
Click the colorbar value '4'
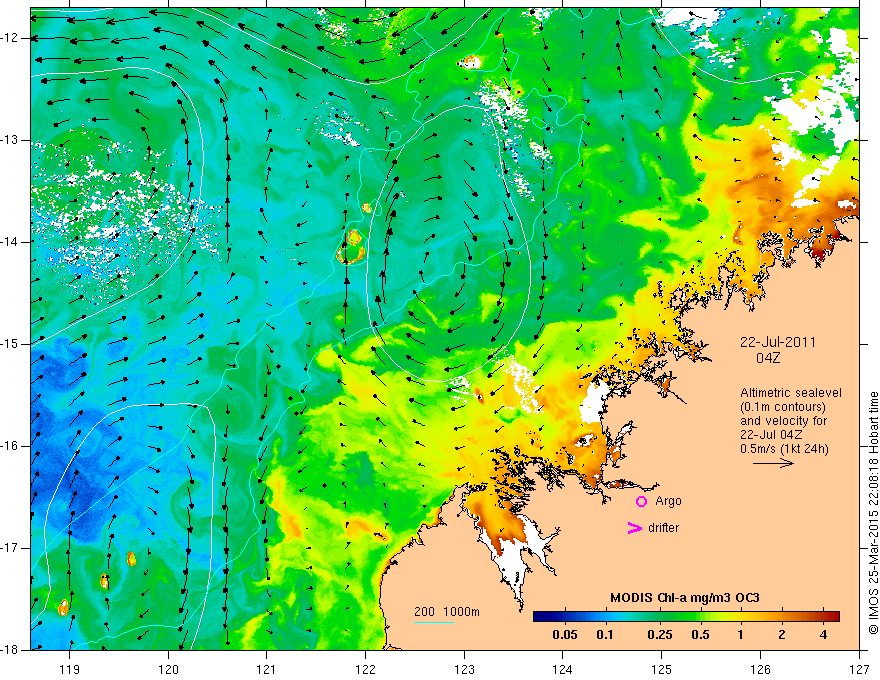tap(823, 635)
